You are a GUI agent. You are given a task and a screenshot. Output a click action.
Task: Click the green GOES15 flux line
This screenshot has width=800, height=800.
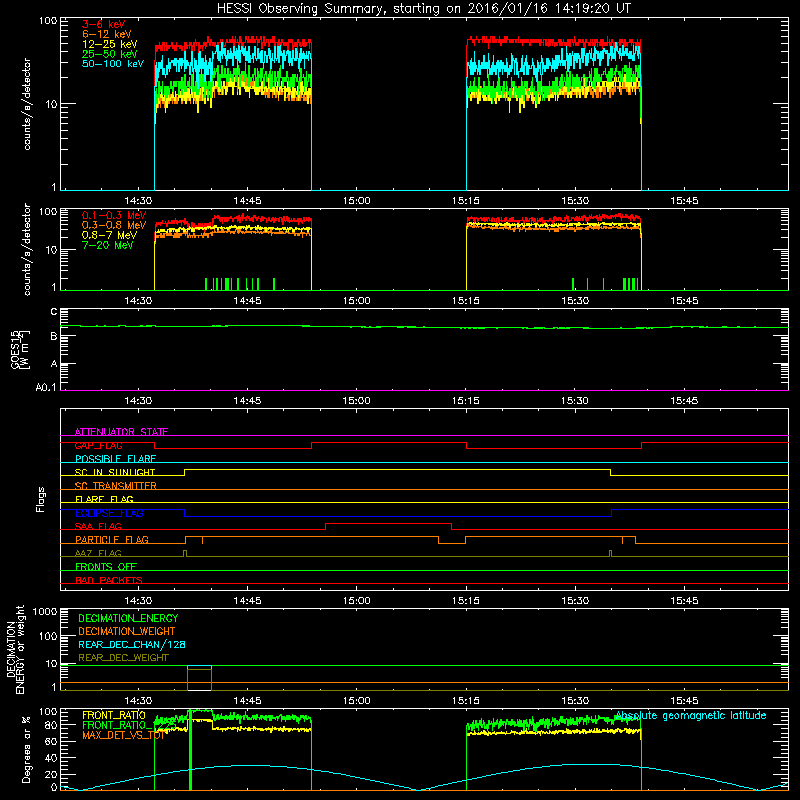[x=424, y=327]
